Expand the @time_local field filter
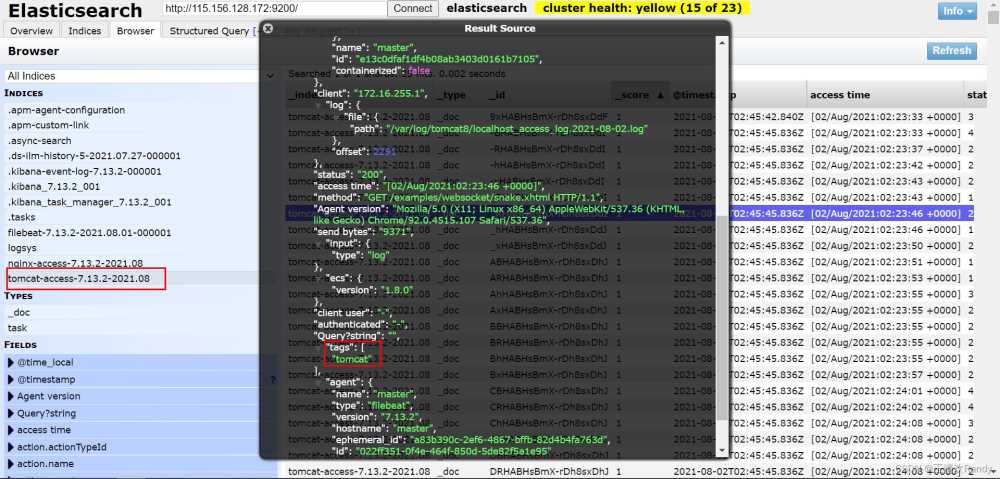The height and width of the screenshot is (479, 1000). pos(11,362)
